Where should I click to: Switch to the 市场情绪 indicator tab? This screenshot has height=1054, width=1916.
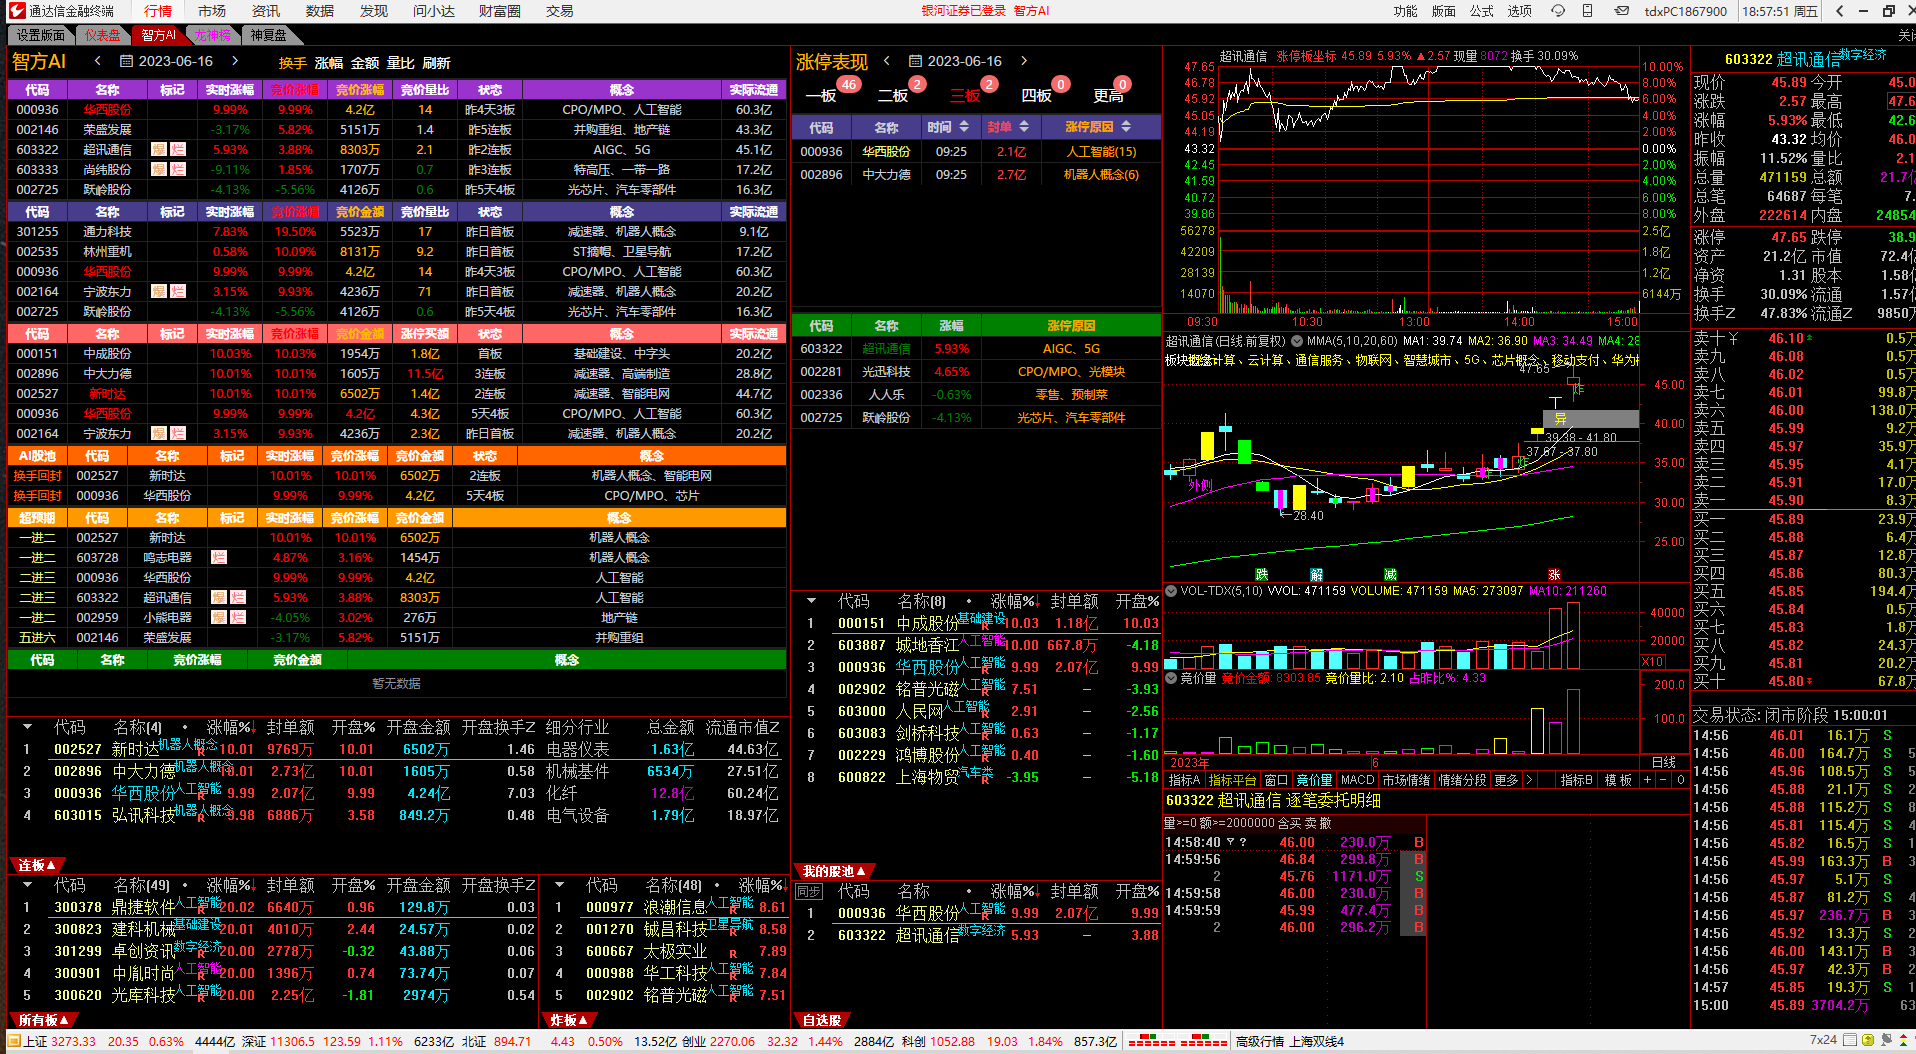point(1406,780)
